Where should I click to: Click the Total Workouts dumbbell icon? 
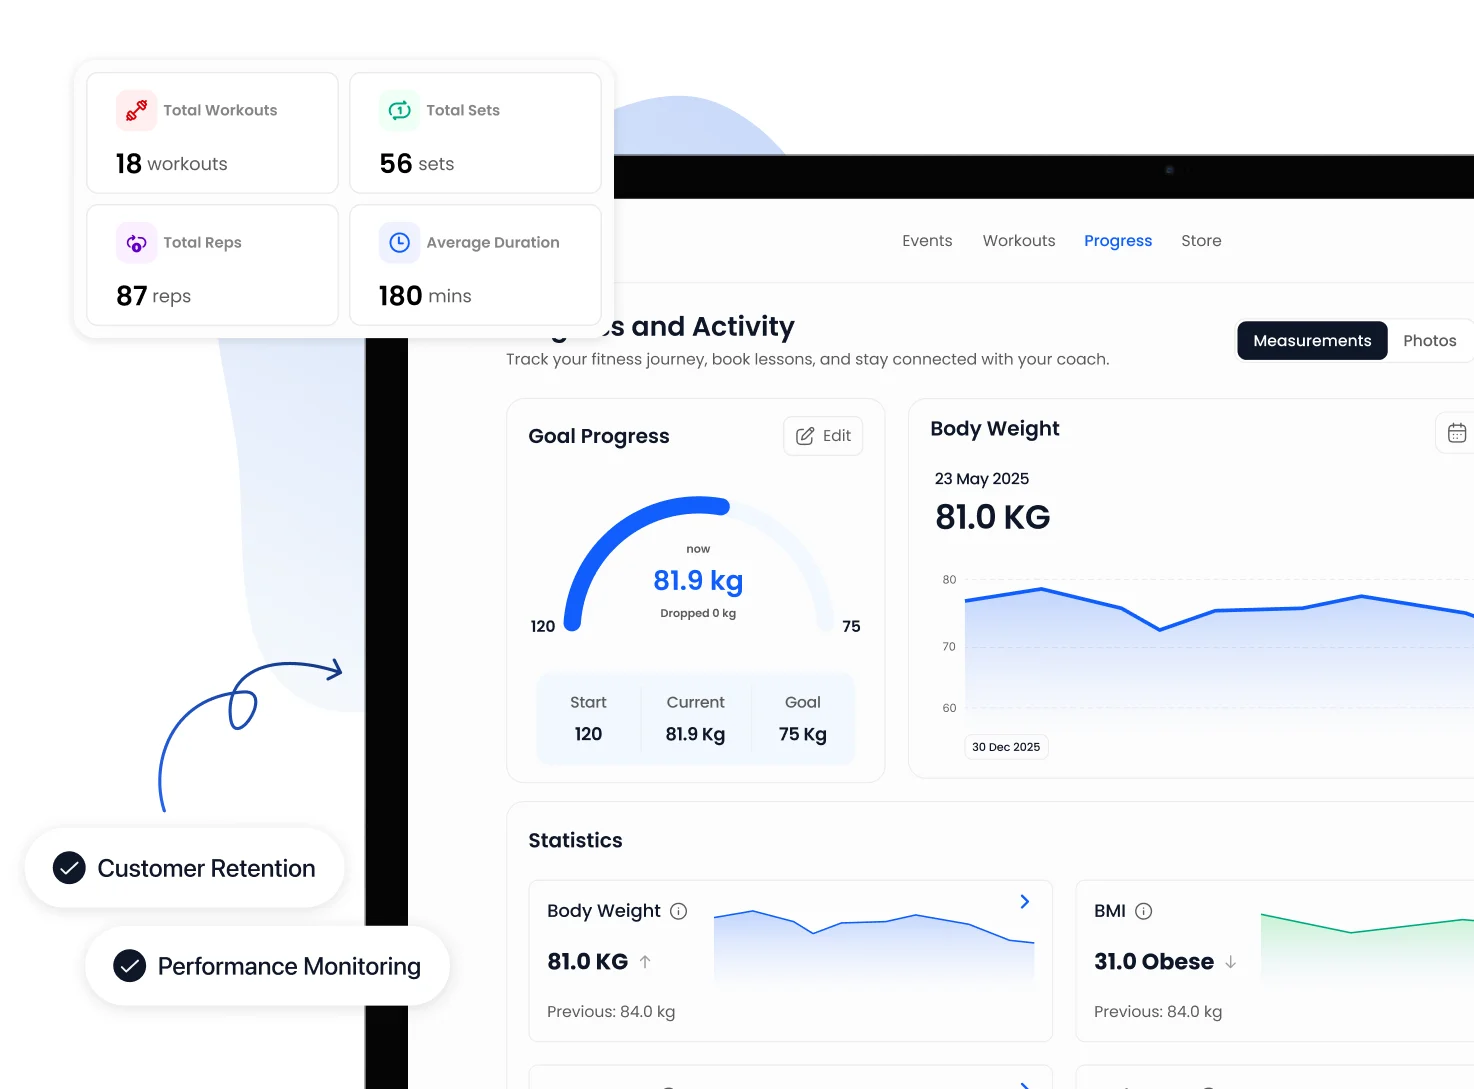coord(136,110)
